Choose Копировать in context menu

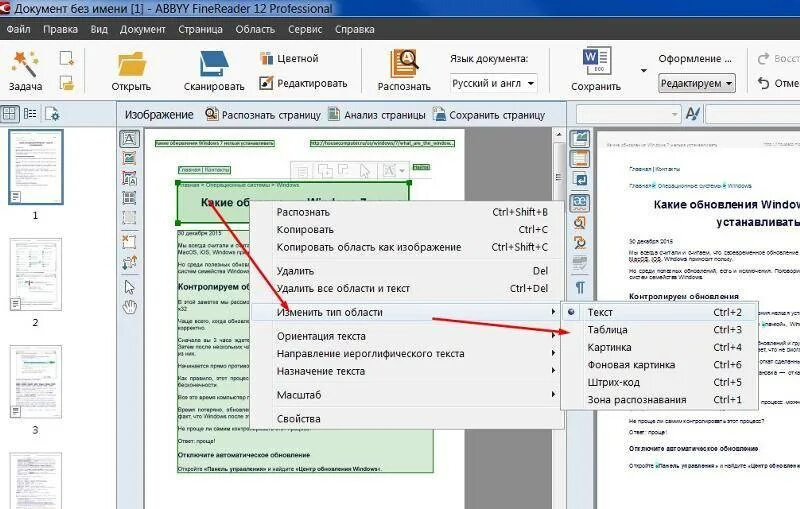(406, 230)
